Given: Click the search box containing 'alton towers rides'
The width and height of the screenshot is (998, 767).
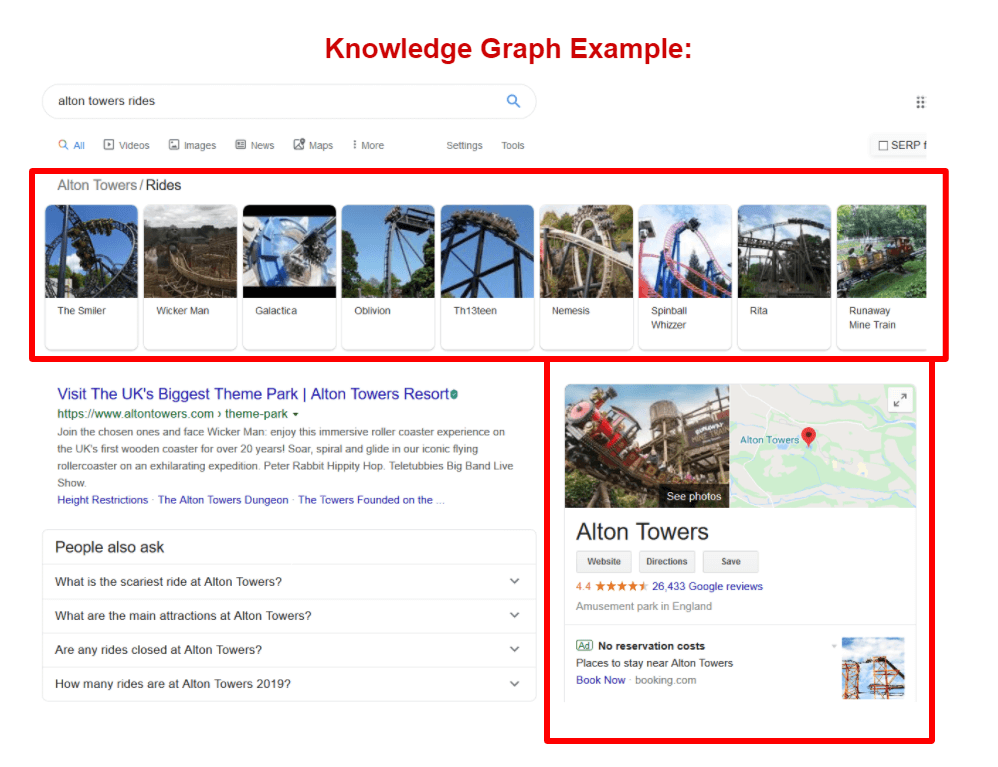Looking at the screenshot, I should (x=288, y=101).
